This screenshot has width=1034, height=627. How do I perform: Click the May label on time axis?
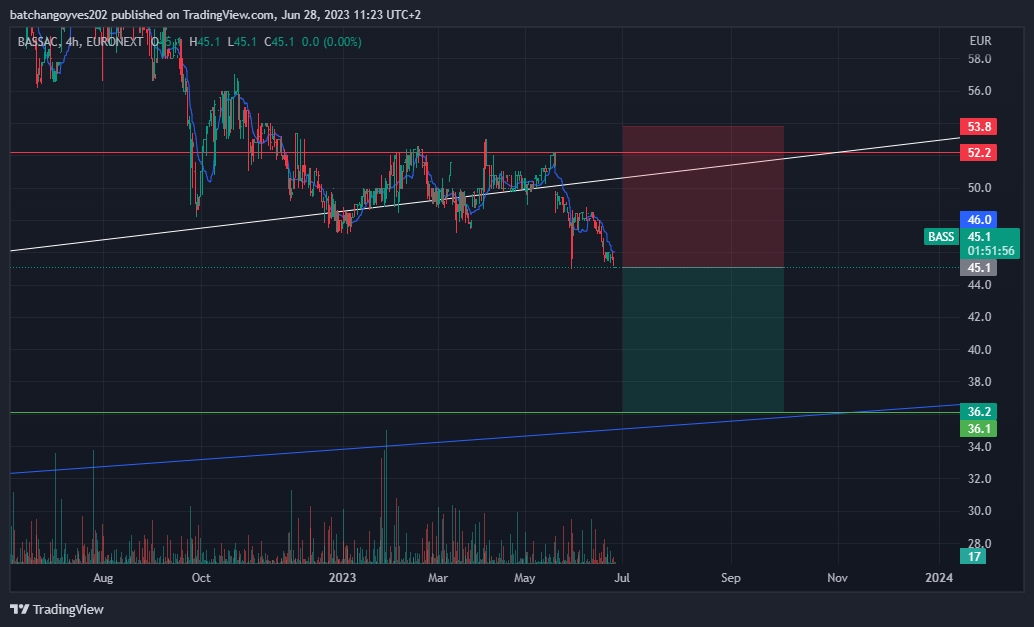pos(524,578)
